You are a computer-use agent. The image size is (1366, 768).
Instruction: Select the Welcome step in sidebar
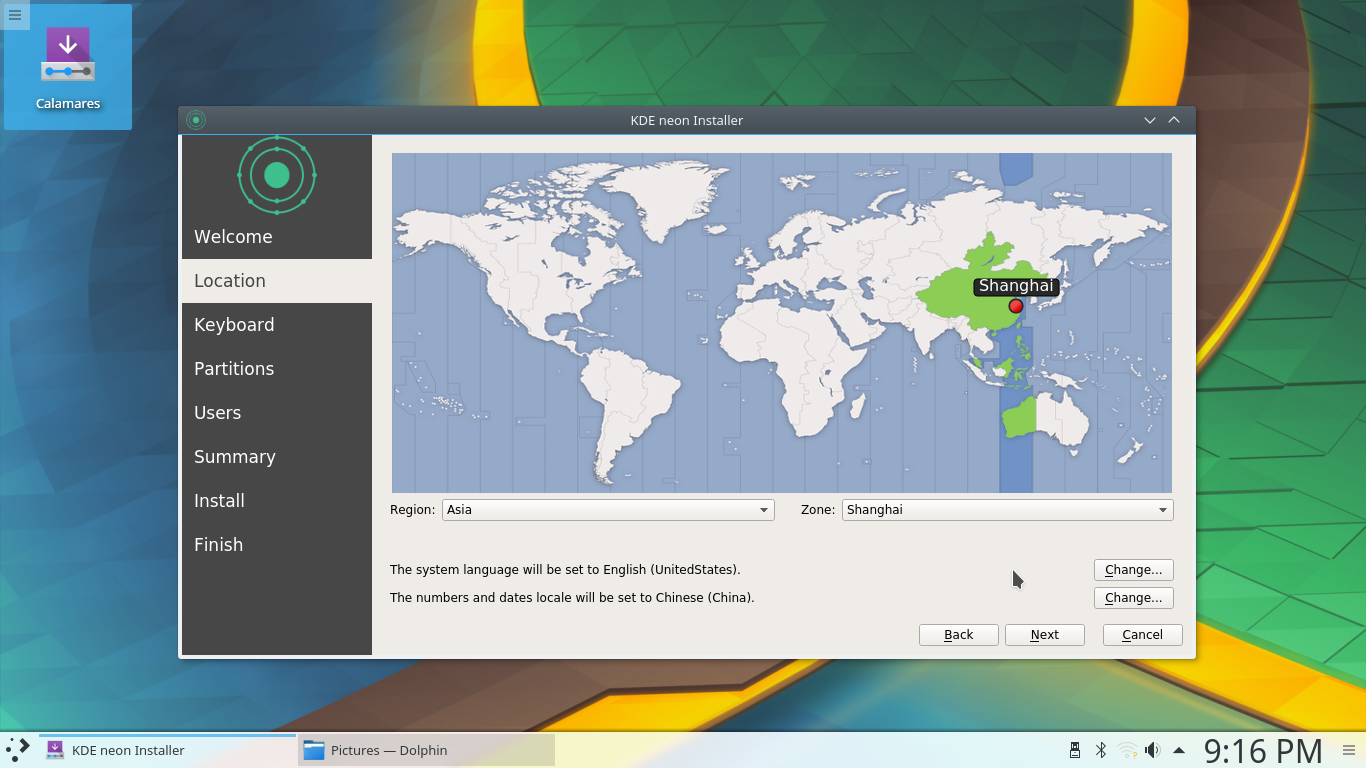point(277,237)
